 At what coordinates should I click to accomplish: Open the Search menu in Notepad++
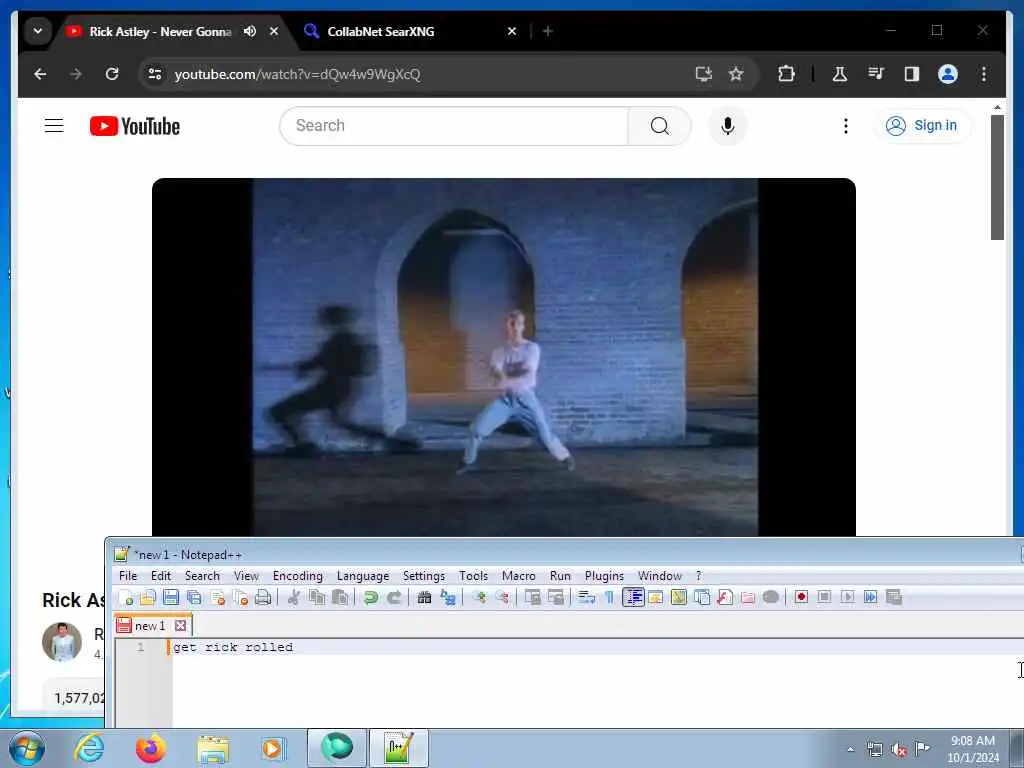click(x=202, y=575)
